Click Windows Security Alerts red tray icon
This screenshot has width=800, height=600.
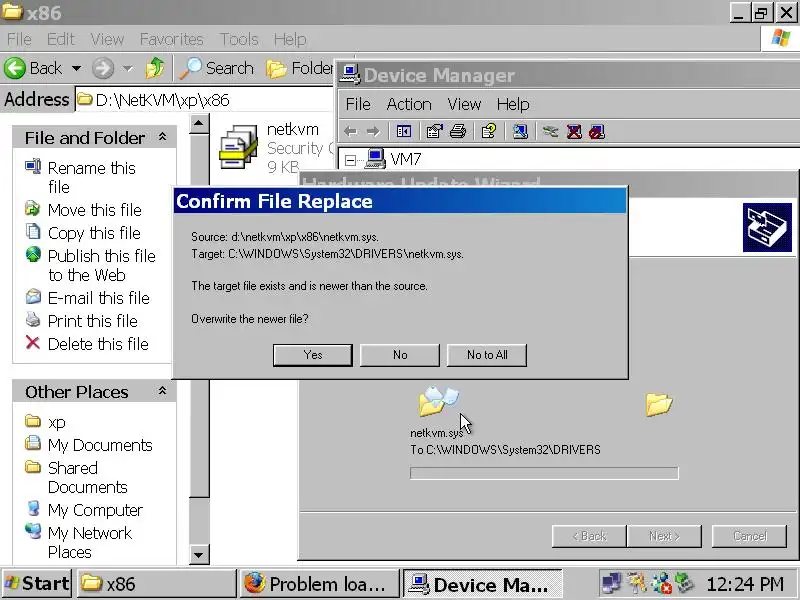coord(661,584)
